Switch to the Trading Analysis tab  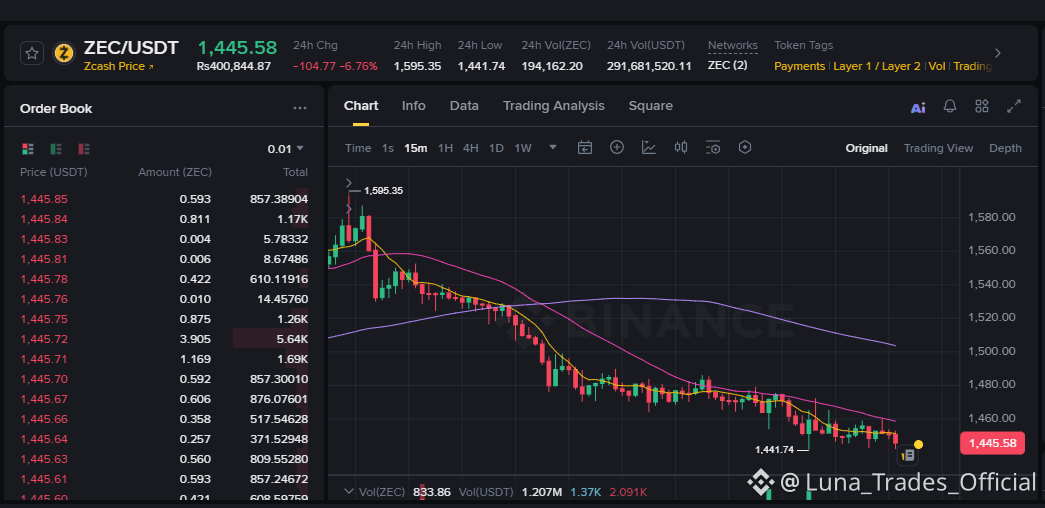point(553,105)
